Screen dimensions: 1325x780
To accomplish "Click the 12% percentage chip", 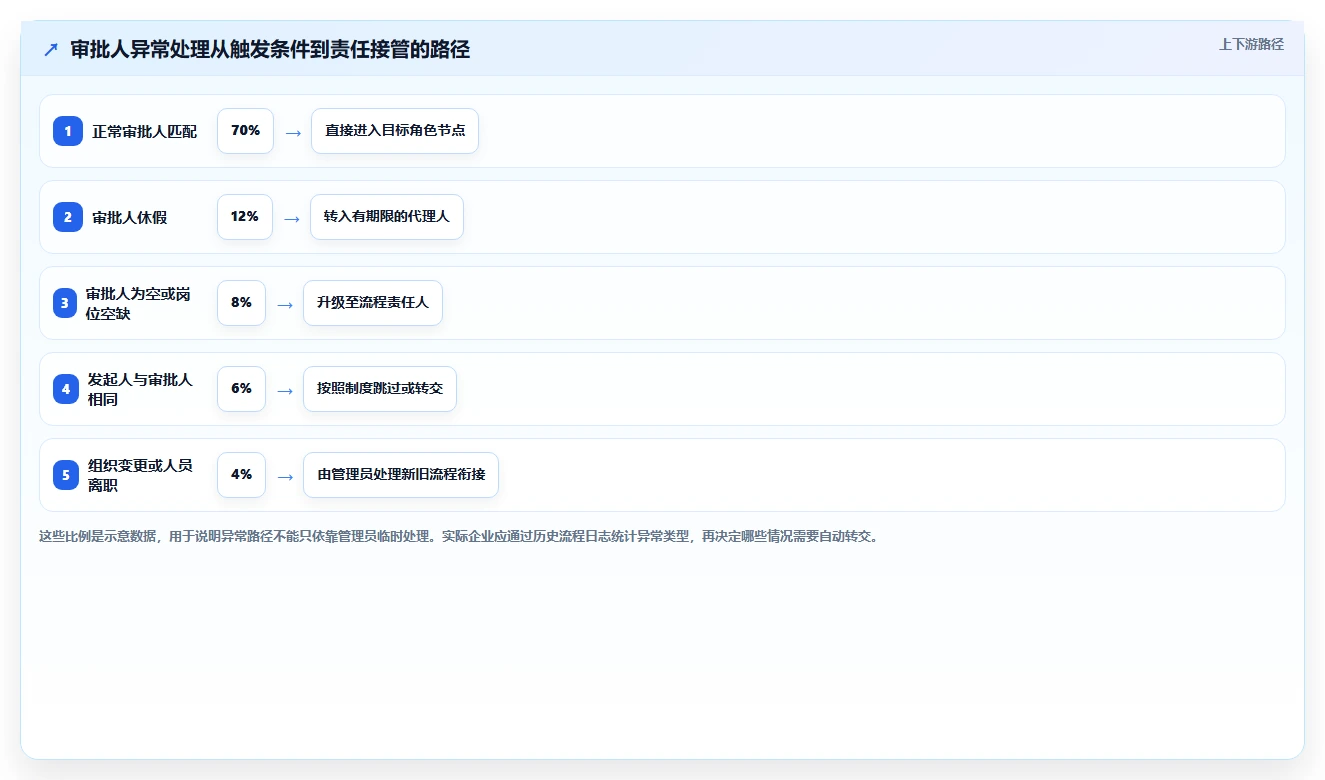I will pyautogui.click(x=245, y=217).
